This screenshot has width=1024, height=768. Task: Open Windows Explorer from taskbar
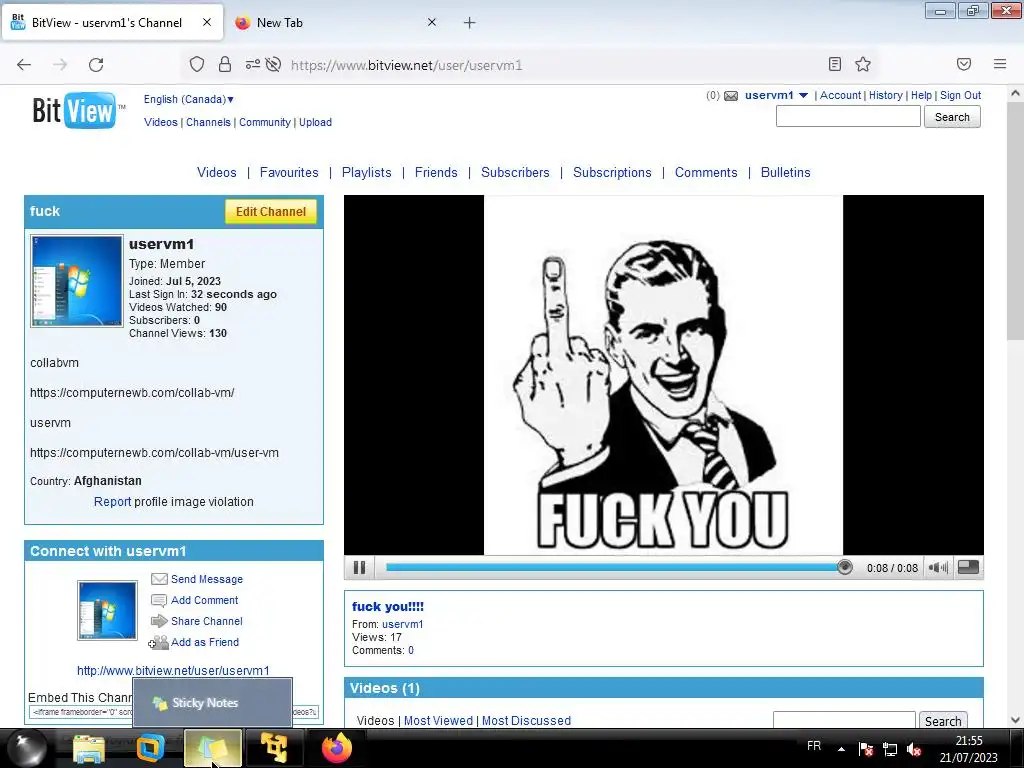(88, 749)
